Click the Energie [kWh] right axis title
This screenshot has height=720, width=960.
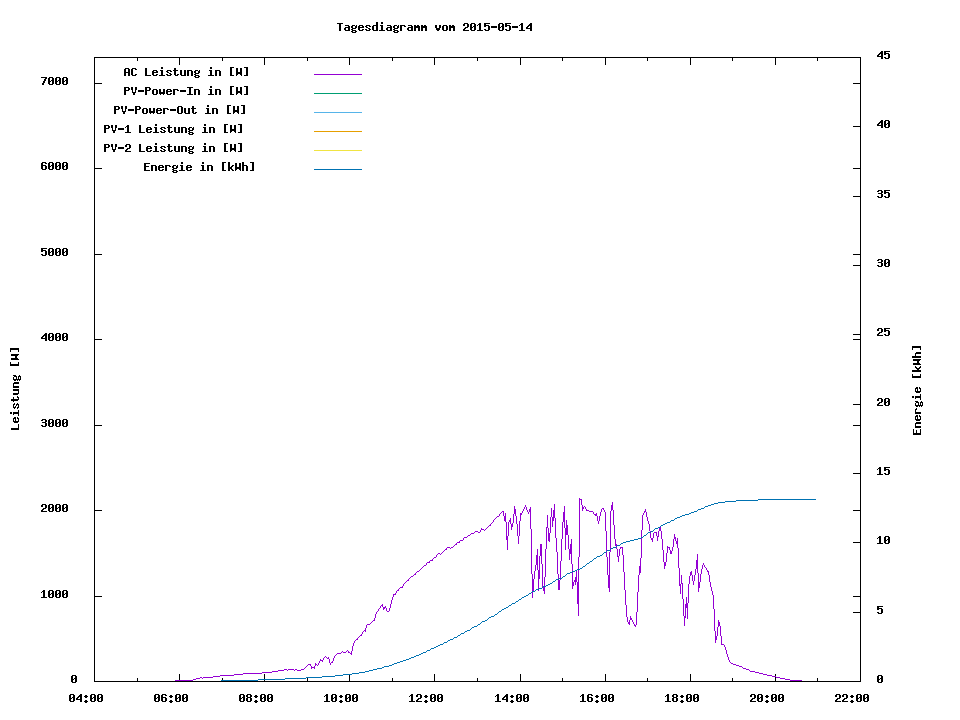917,390
